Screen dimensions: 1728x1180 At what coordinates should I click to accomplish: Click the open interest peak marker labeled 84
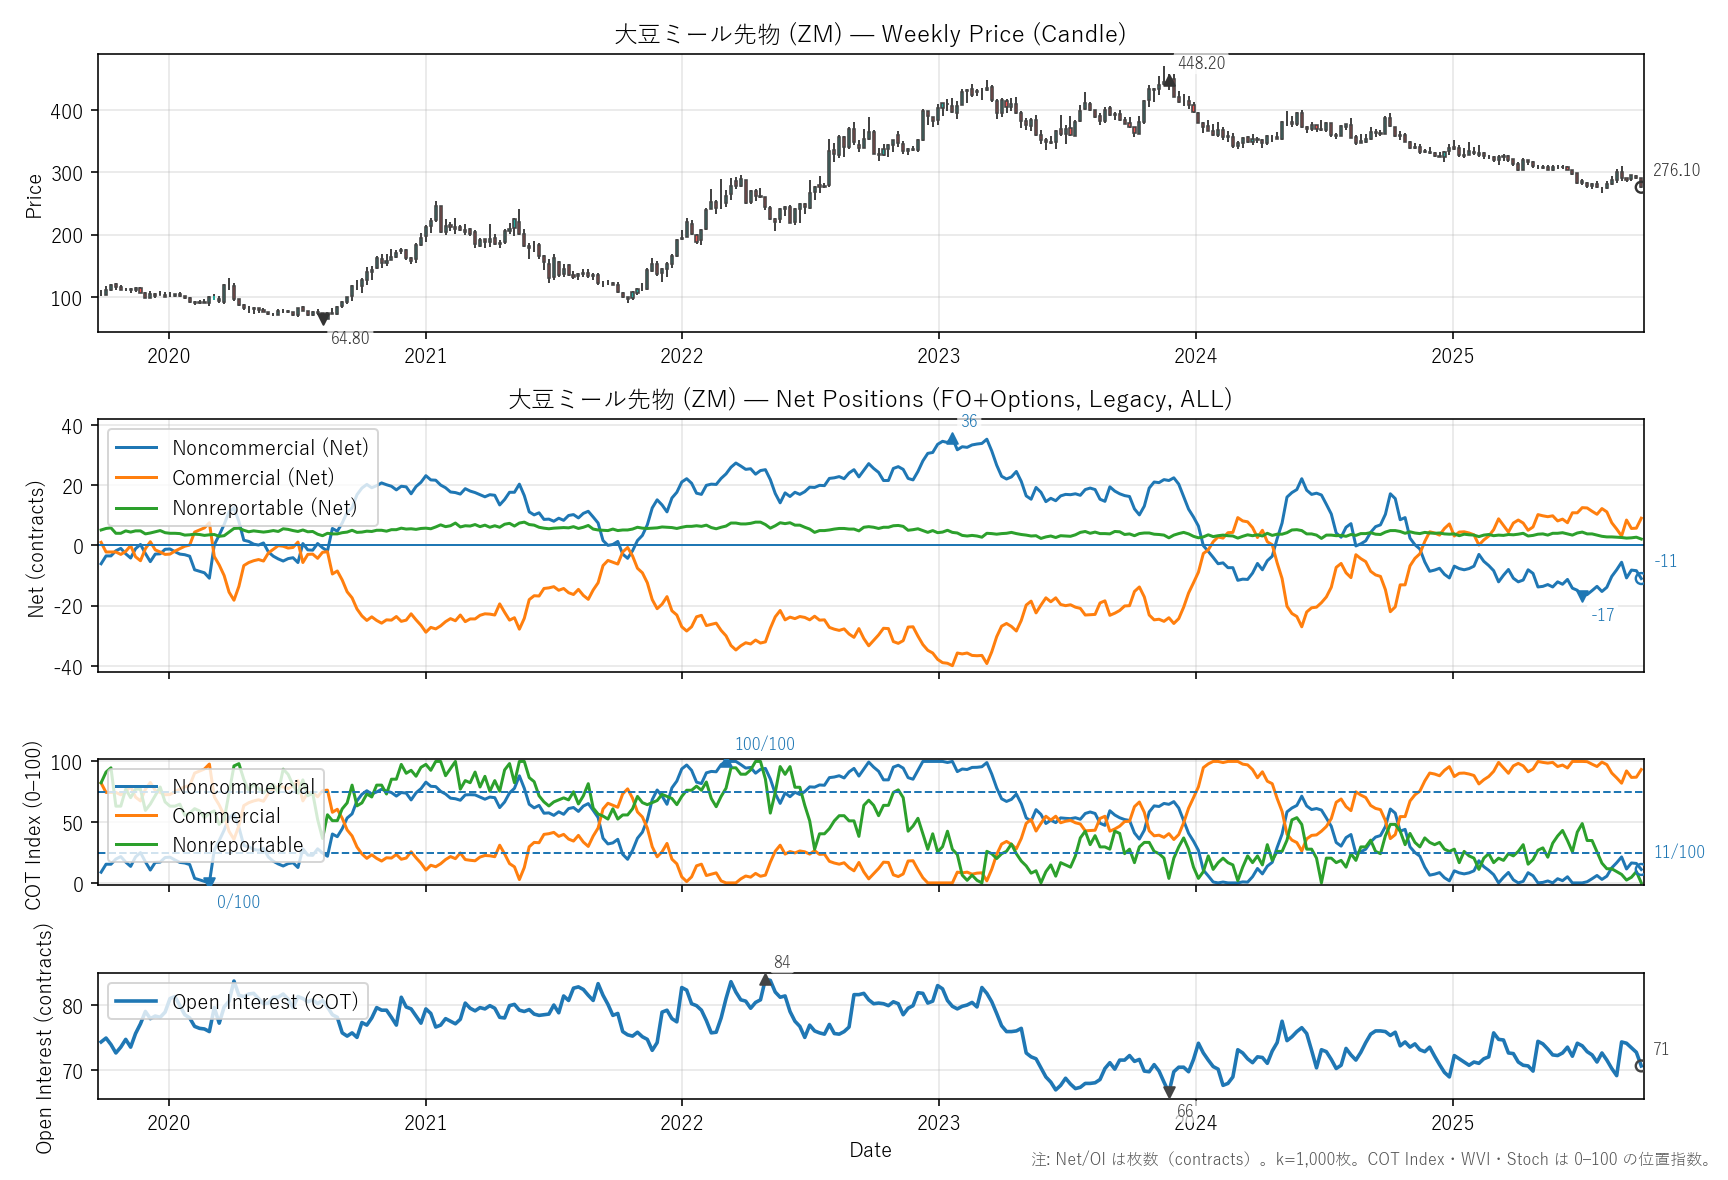point(766,980)
